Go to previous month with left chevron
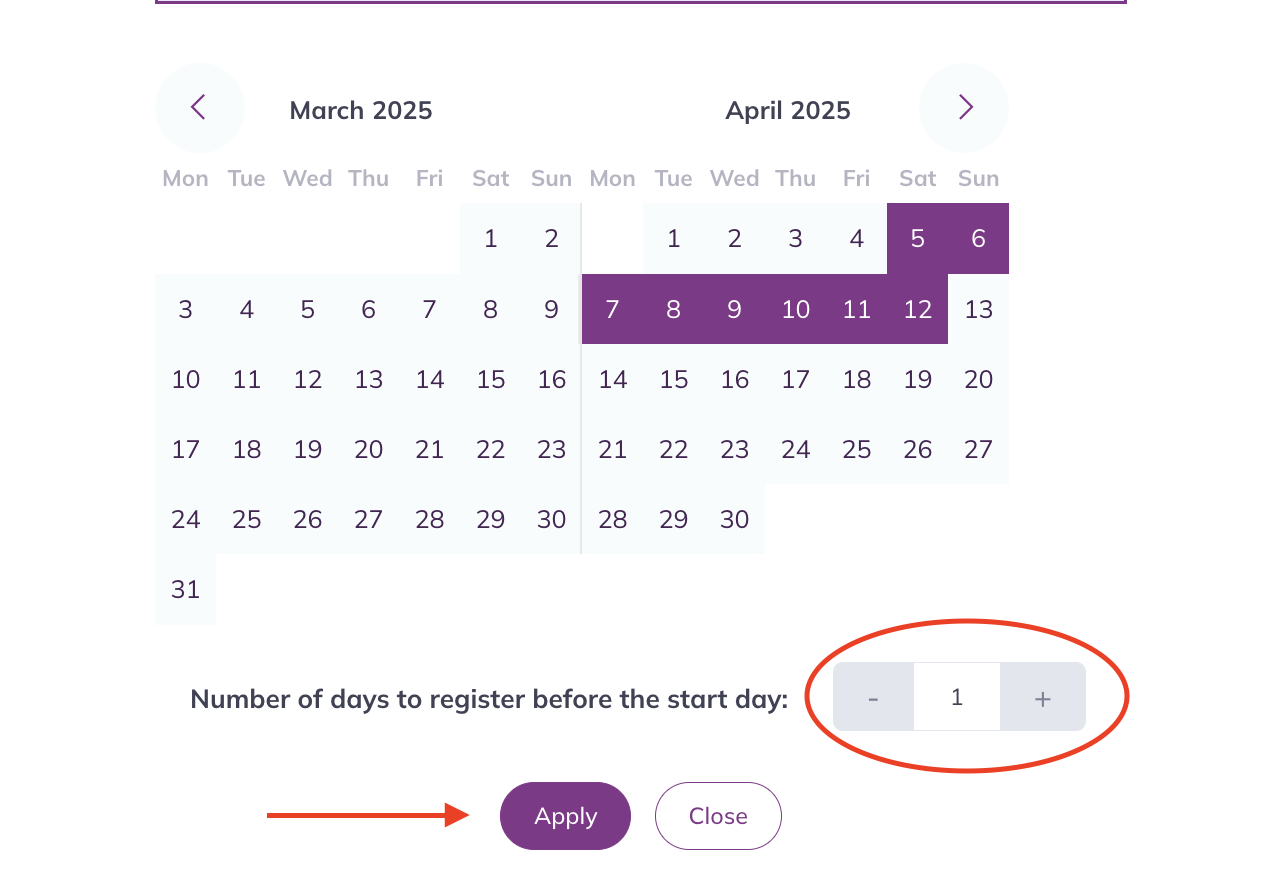Screen dimensions: 1270x890 pyautogui.click(x=199, y=108)
